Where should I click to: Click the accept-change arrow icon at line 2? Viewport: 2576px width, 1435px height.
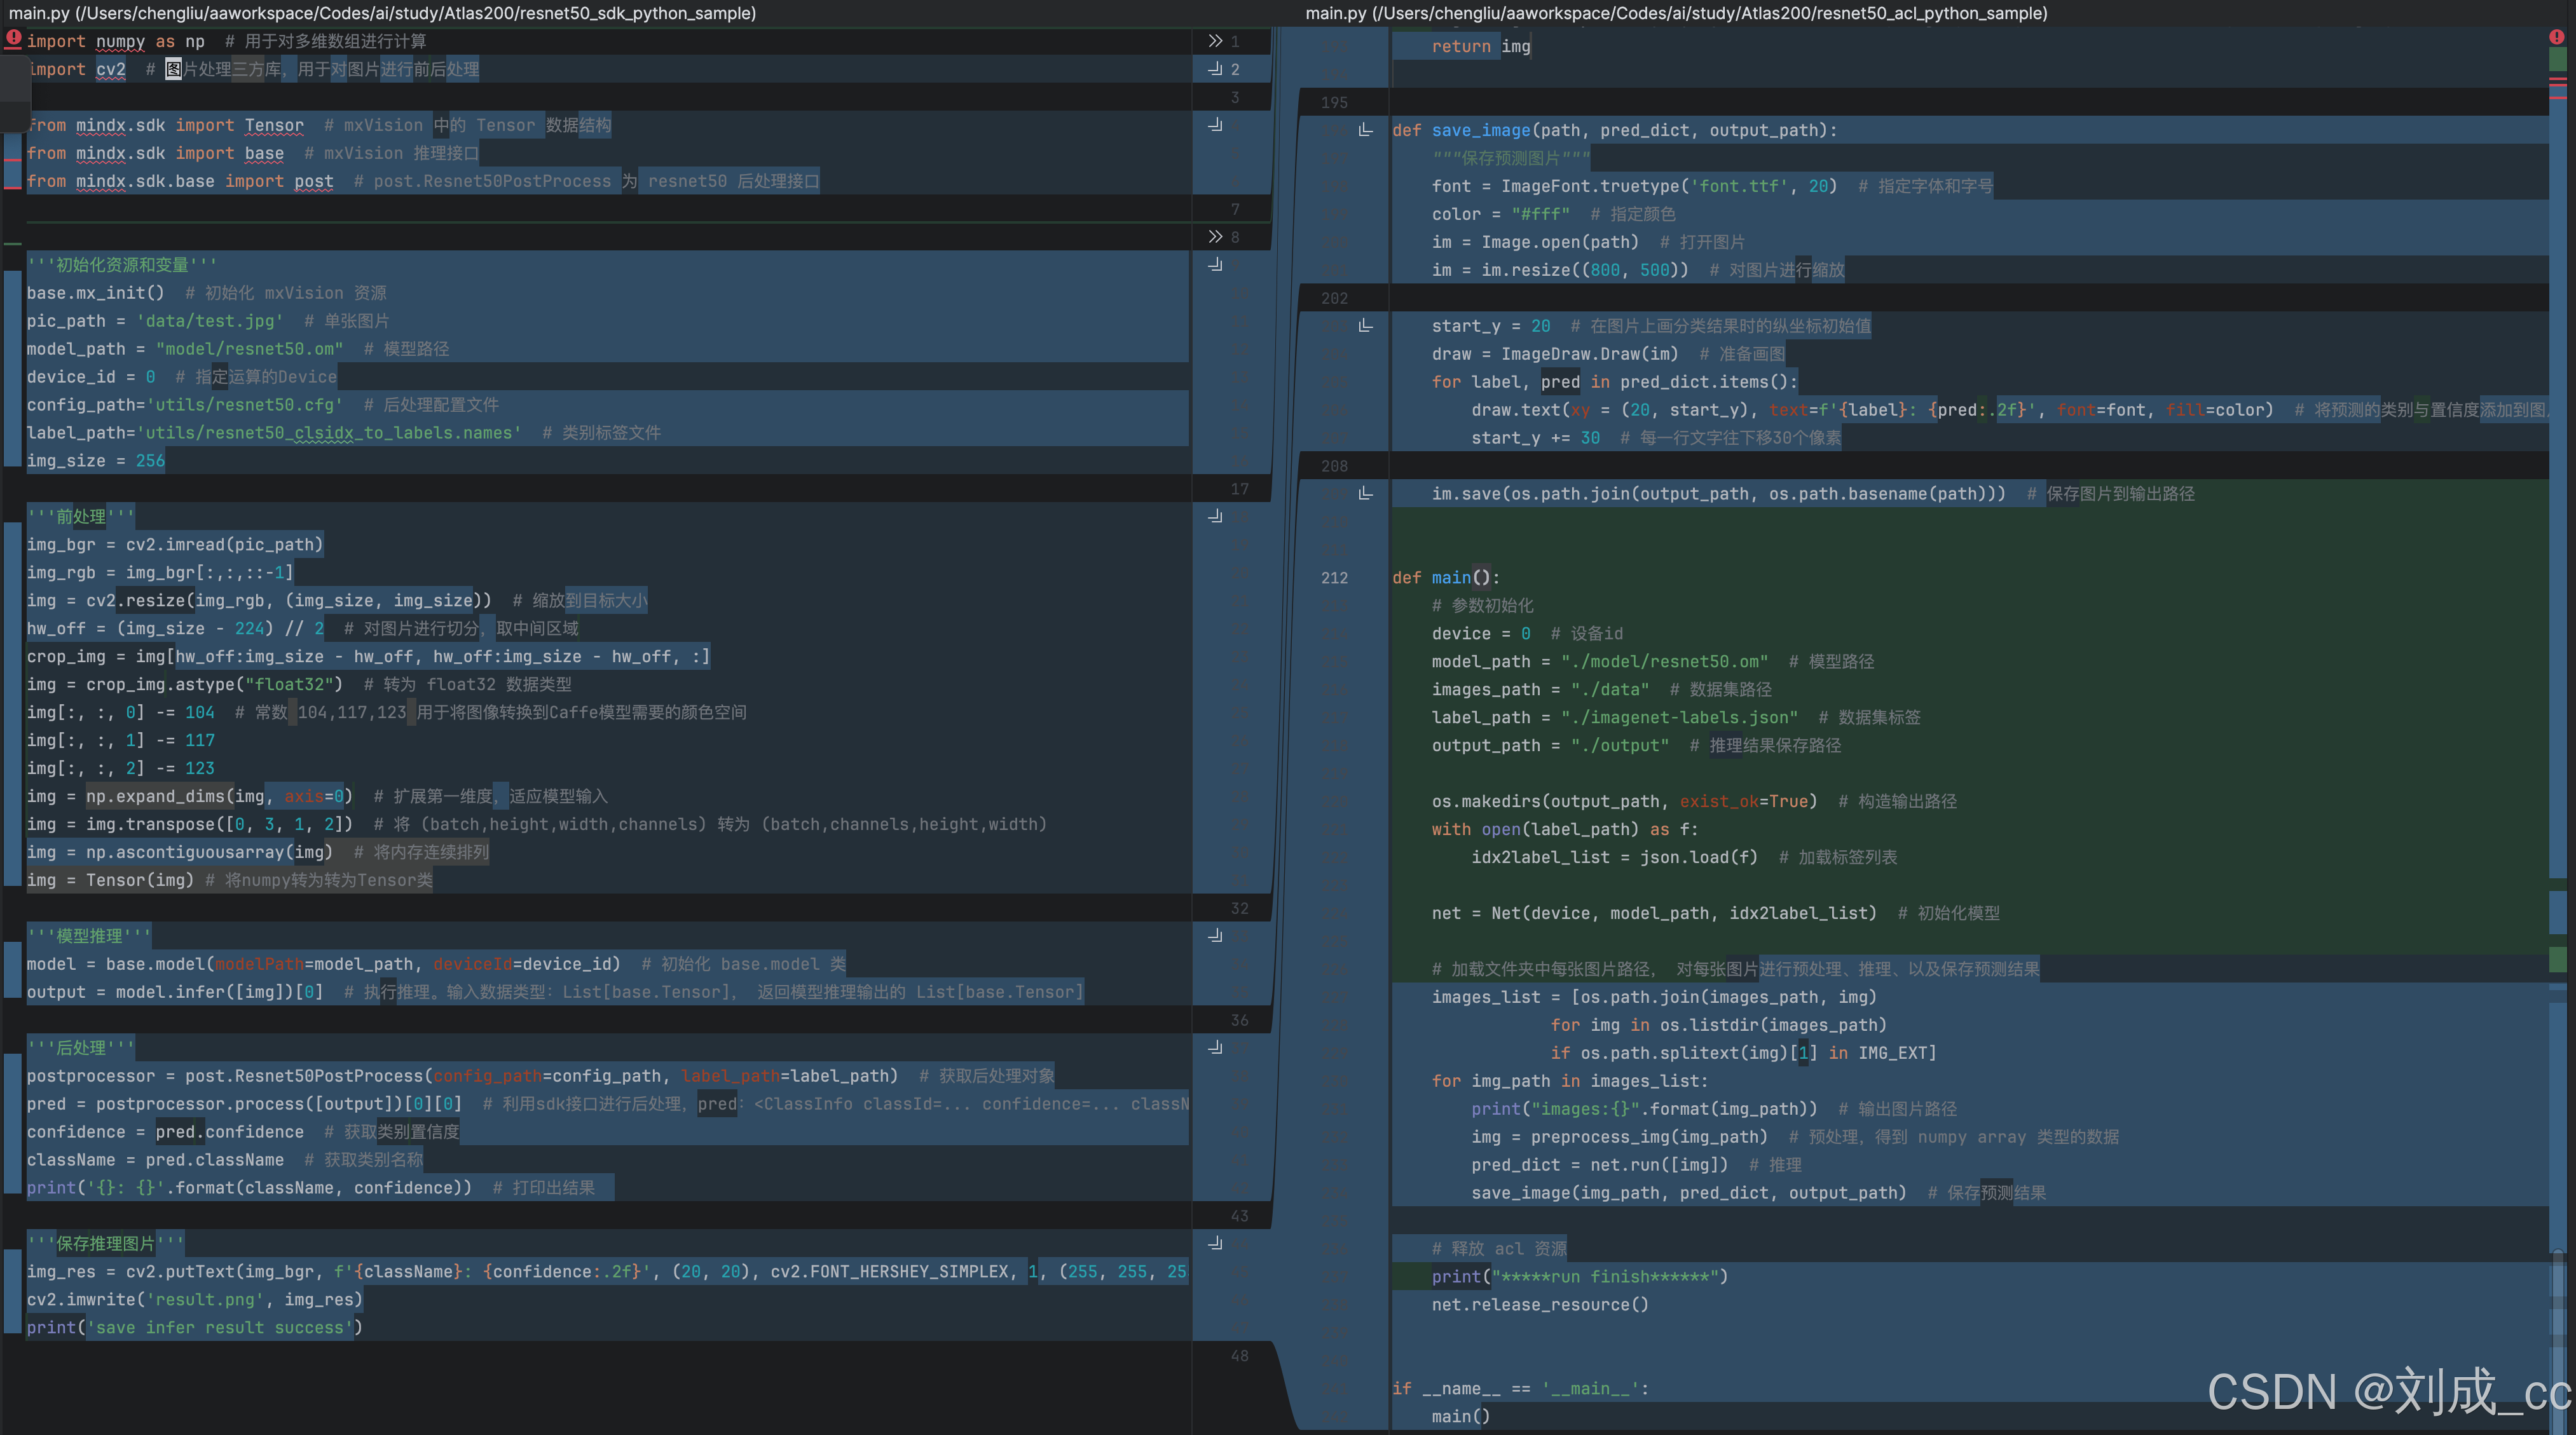tap(1214, 69)
